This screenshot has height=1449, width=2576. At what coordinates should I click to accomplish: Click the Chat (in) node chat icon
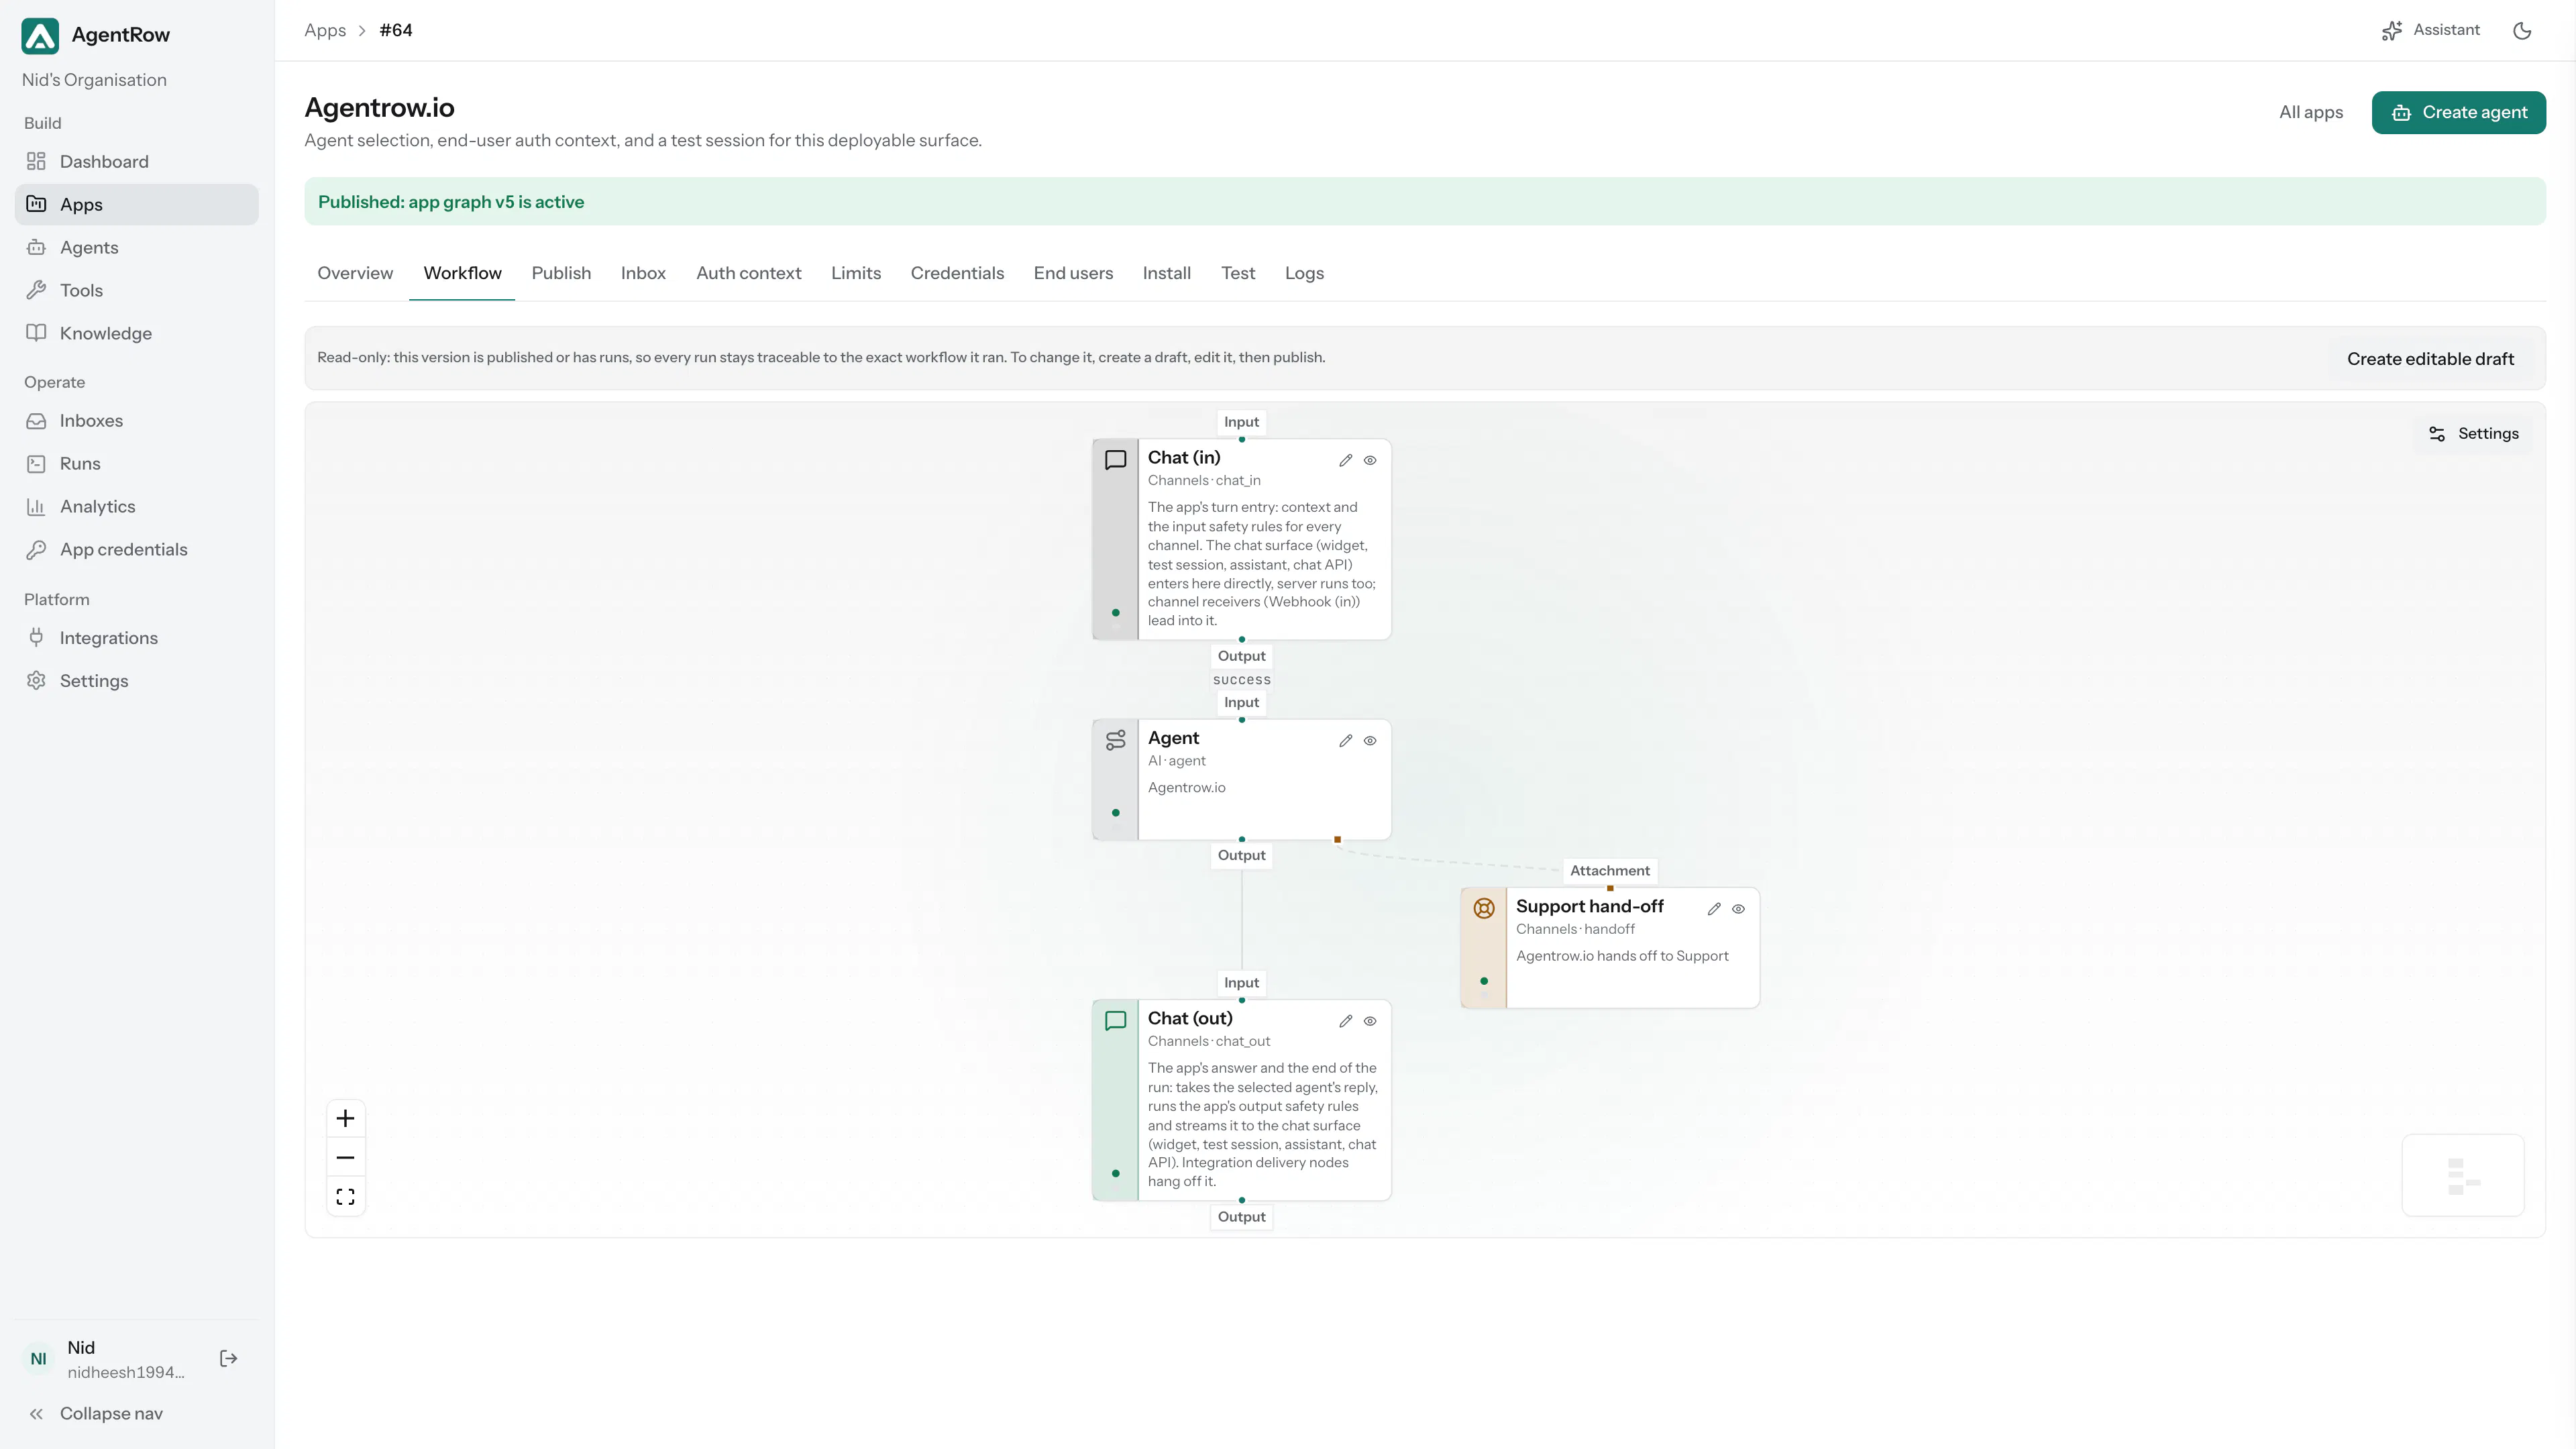point(1116,460)
